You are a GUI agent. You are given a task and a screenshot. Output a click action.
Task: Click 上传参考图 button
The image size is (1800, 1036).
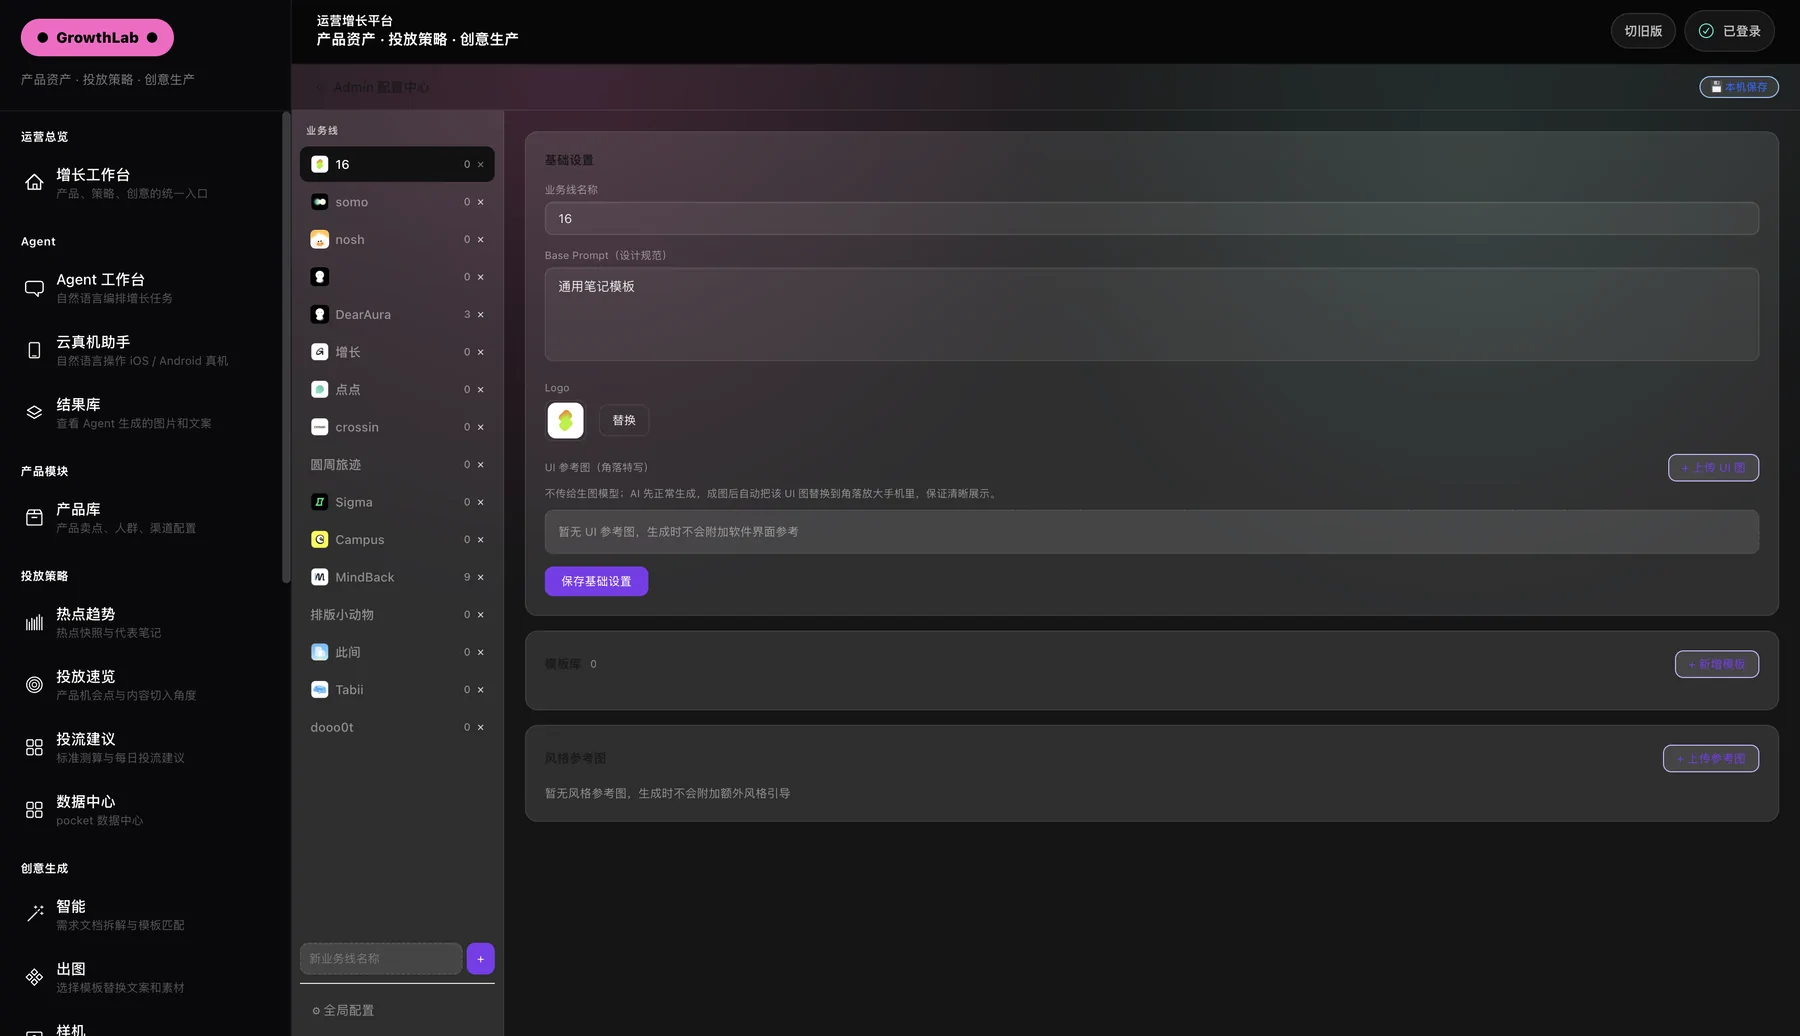pyautogui.click(x=1711, y=759)
